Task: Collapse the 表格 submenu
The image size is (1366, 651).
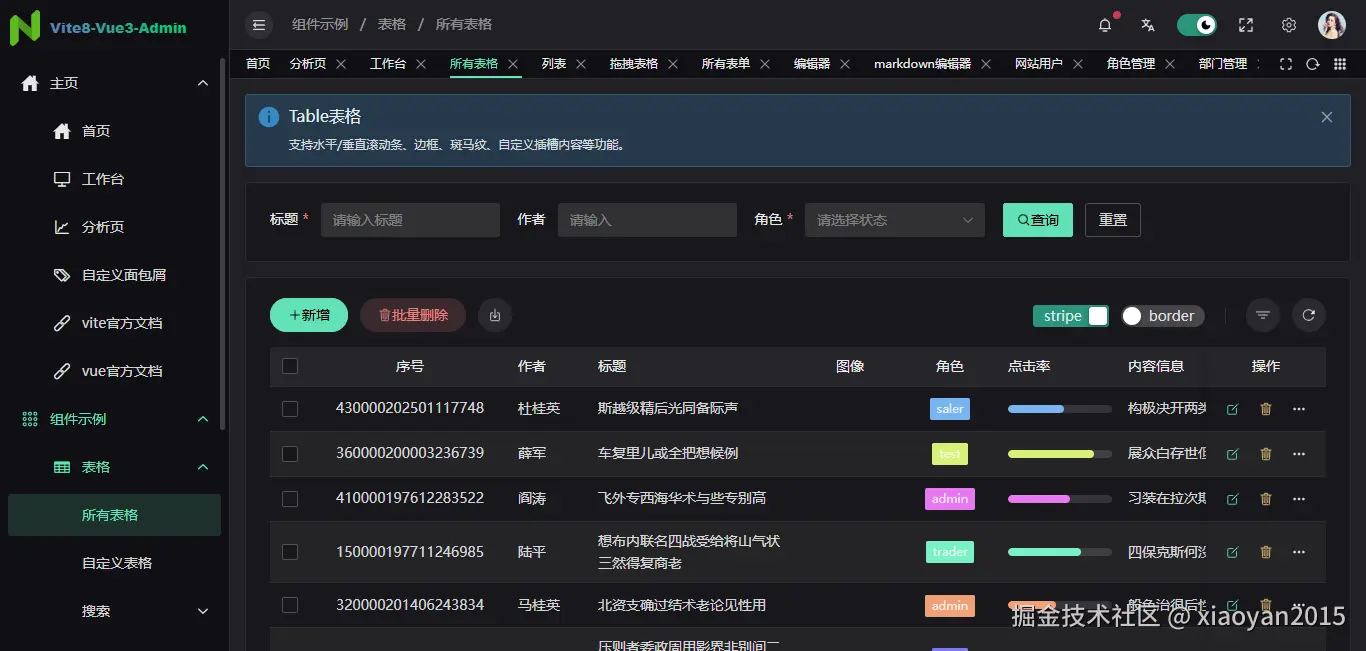Action: point(114,467)
